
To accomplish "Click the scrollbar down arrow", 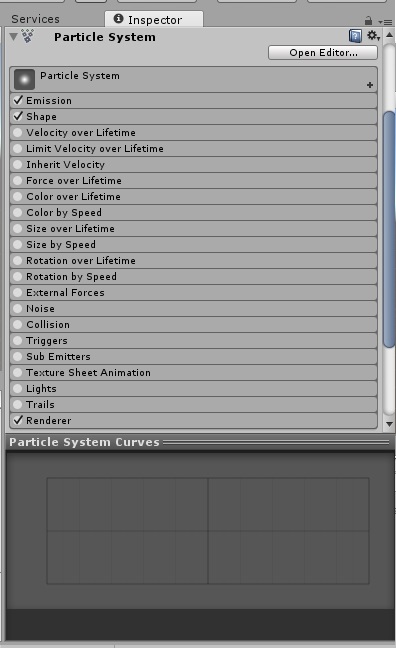I will (x=389, y=424).
